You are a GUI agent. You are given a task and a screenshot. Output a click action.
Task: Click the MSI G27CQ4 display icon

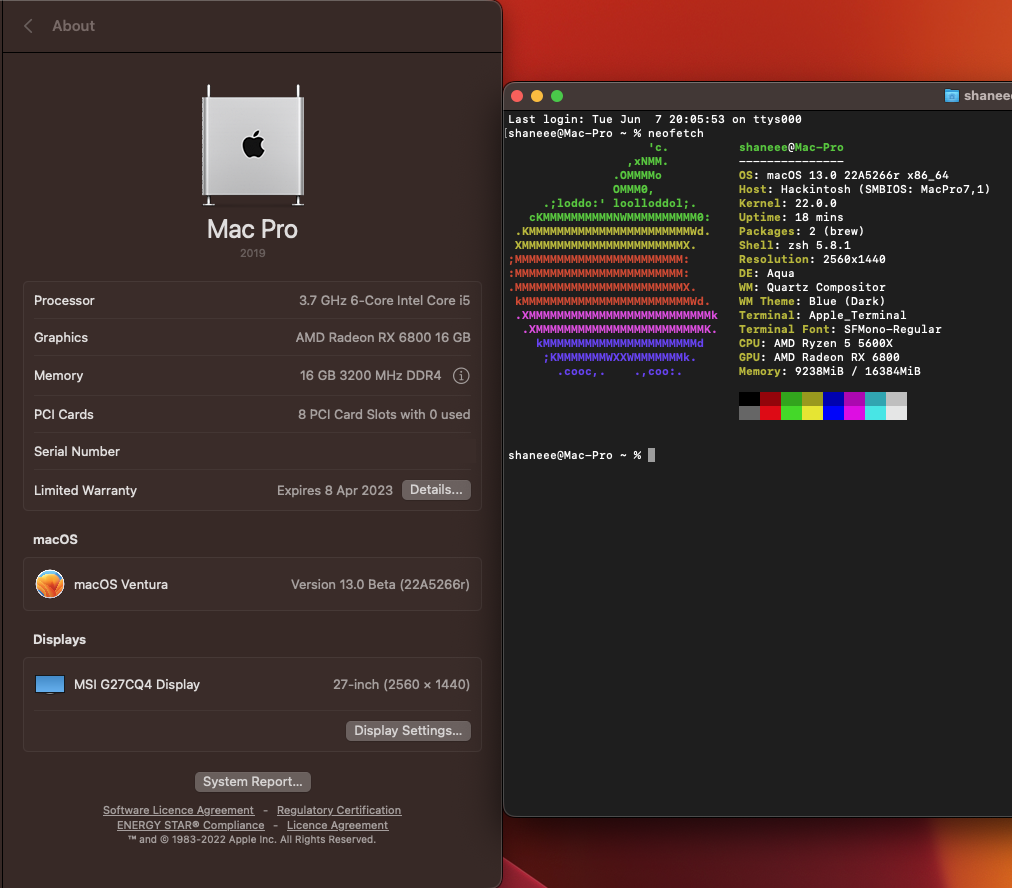tap(50, 685)
